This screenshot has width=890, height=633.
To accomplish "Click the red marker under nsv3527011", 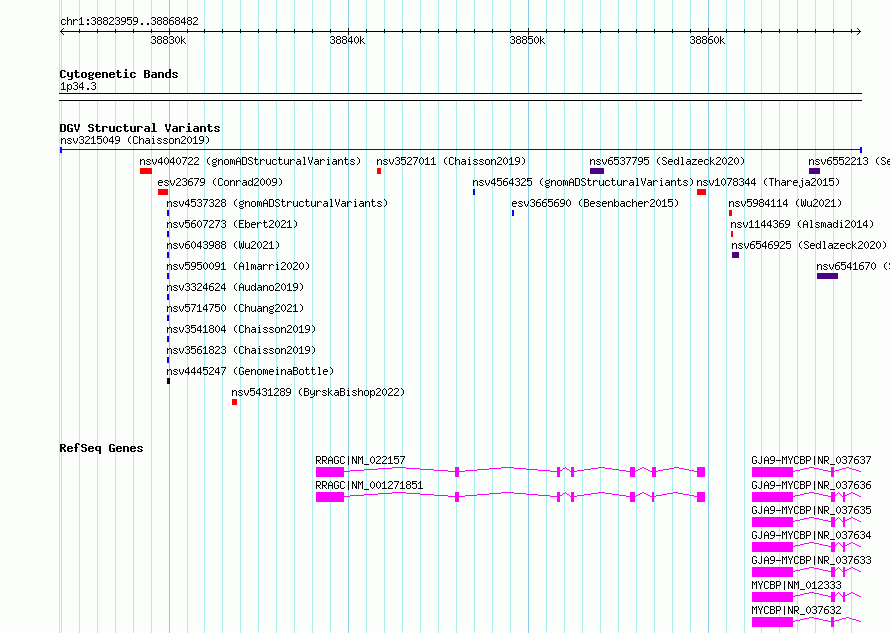I will coord(379,171).
